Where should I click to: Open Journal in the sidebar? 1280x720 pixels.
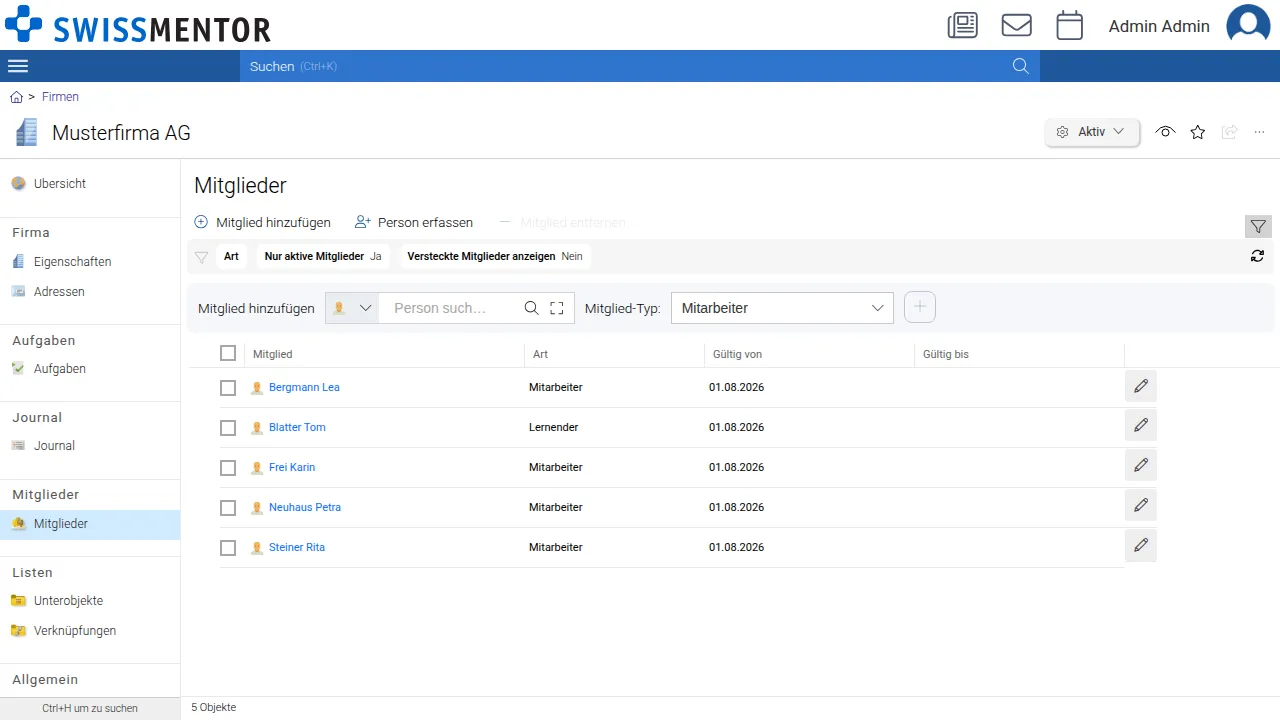click(x=54, y=446)
